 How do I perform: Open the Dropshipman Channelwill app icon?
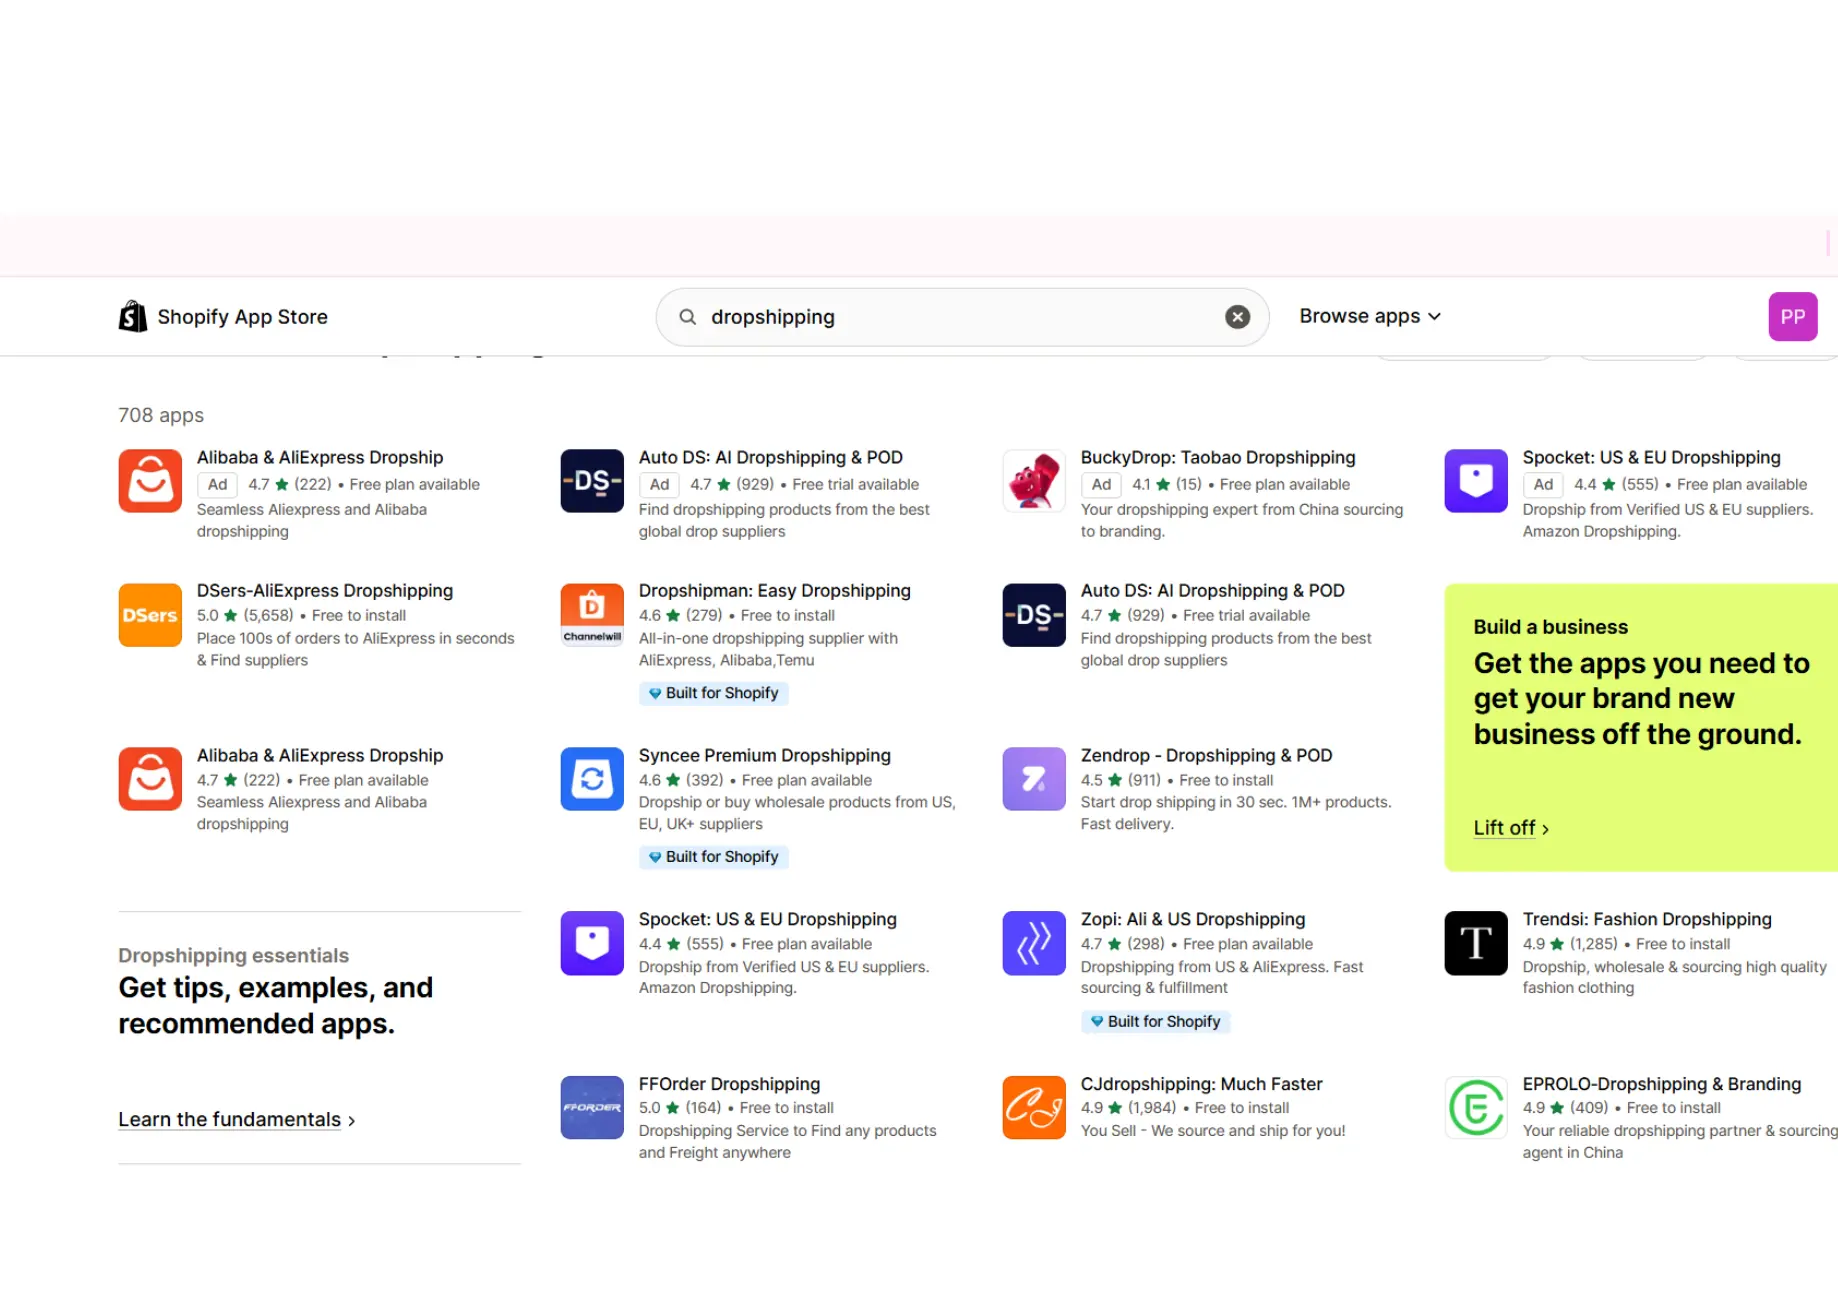592,615
